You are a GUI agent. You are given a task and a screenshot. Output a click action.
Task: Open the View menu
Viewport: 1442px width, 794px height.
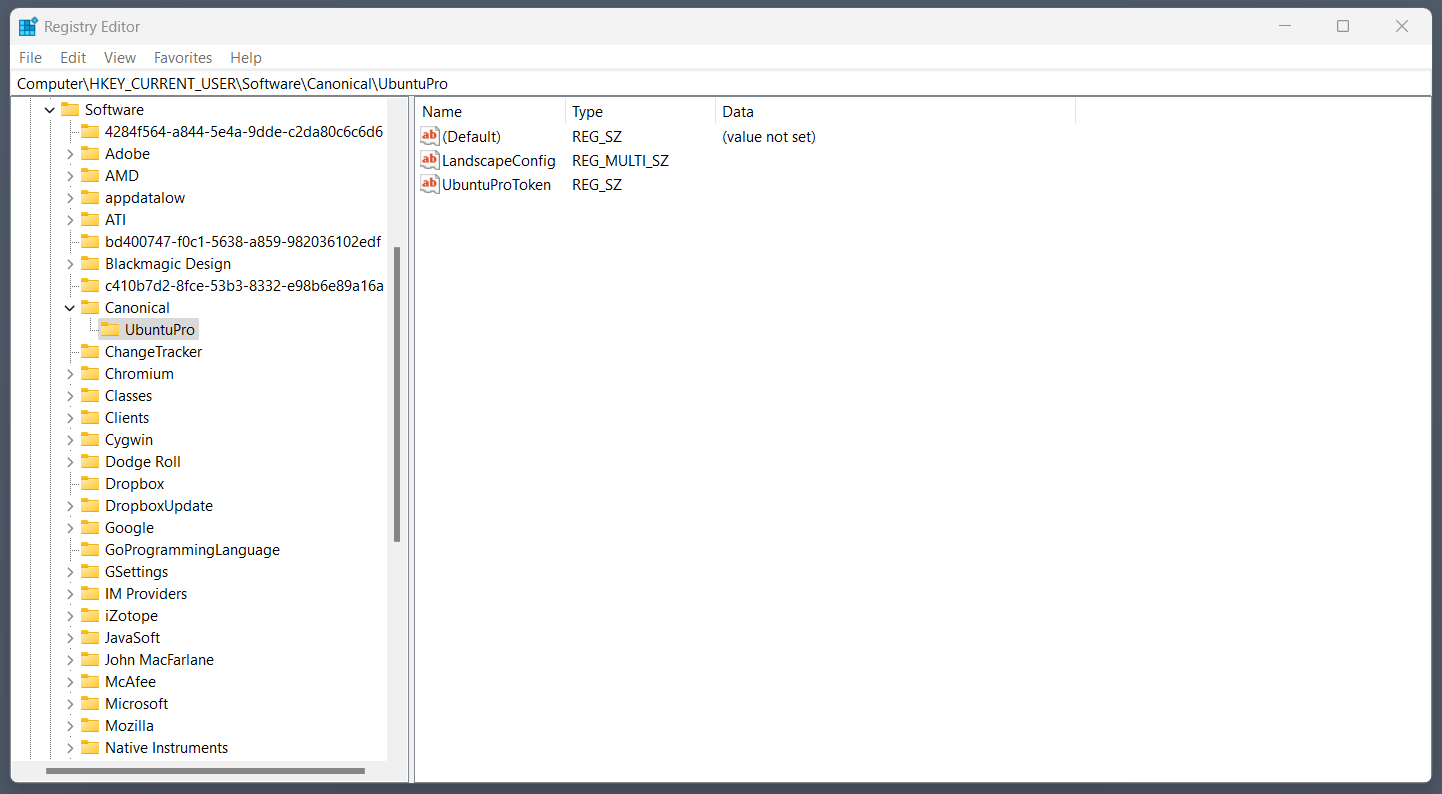click(x=120, y=58)
